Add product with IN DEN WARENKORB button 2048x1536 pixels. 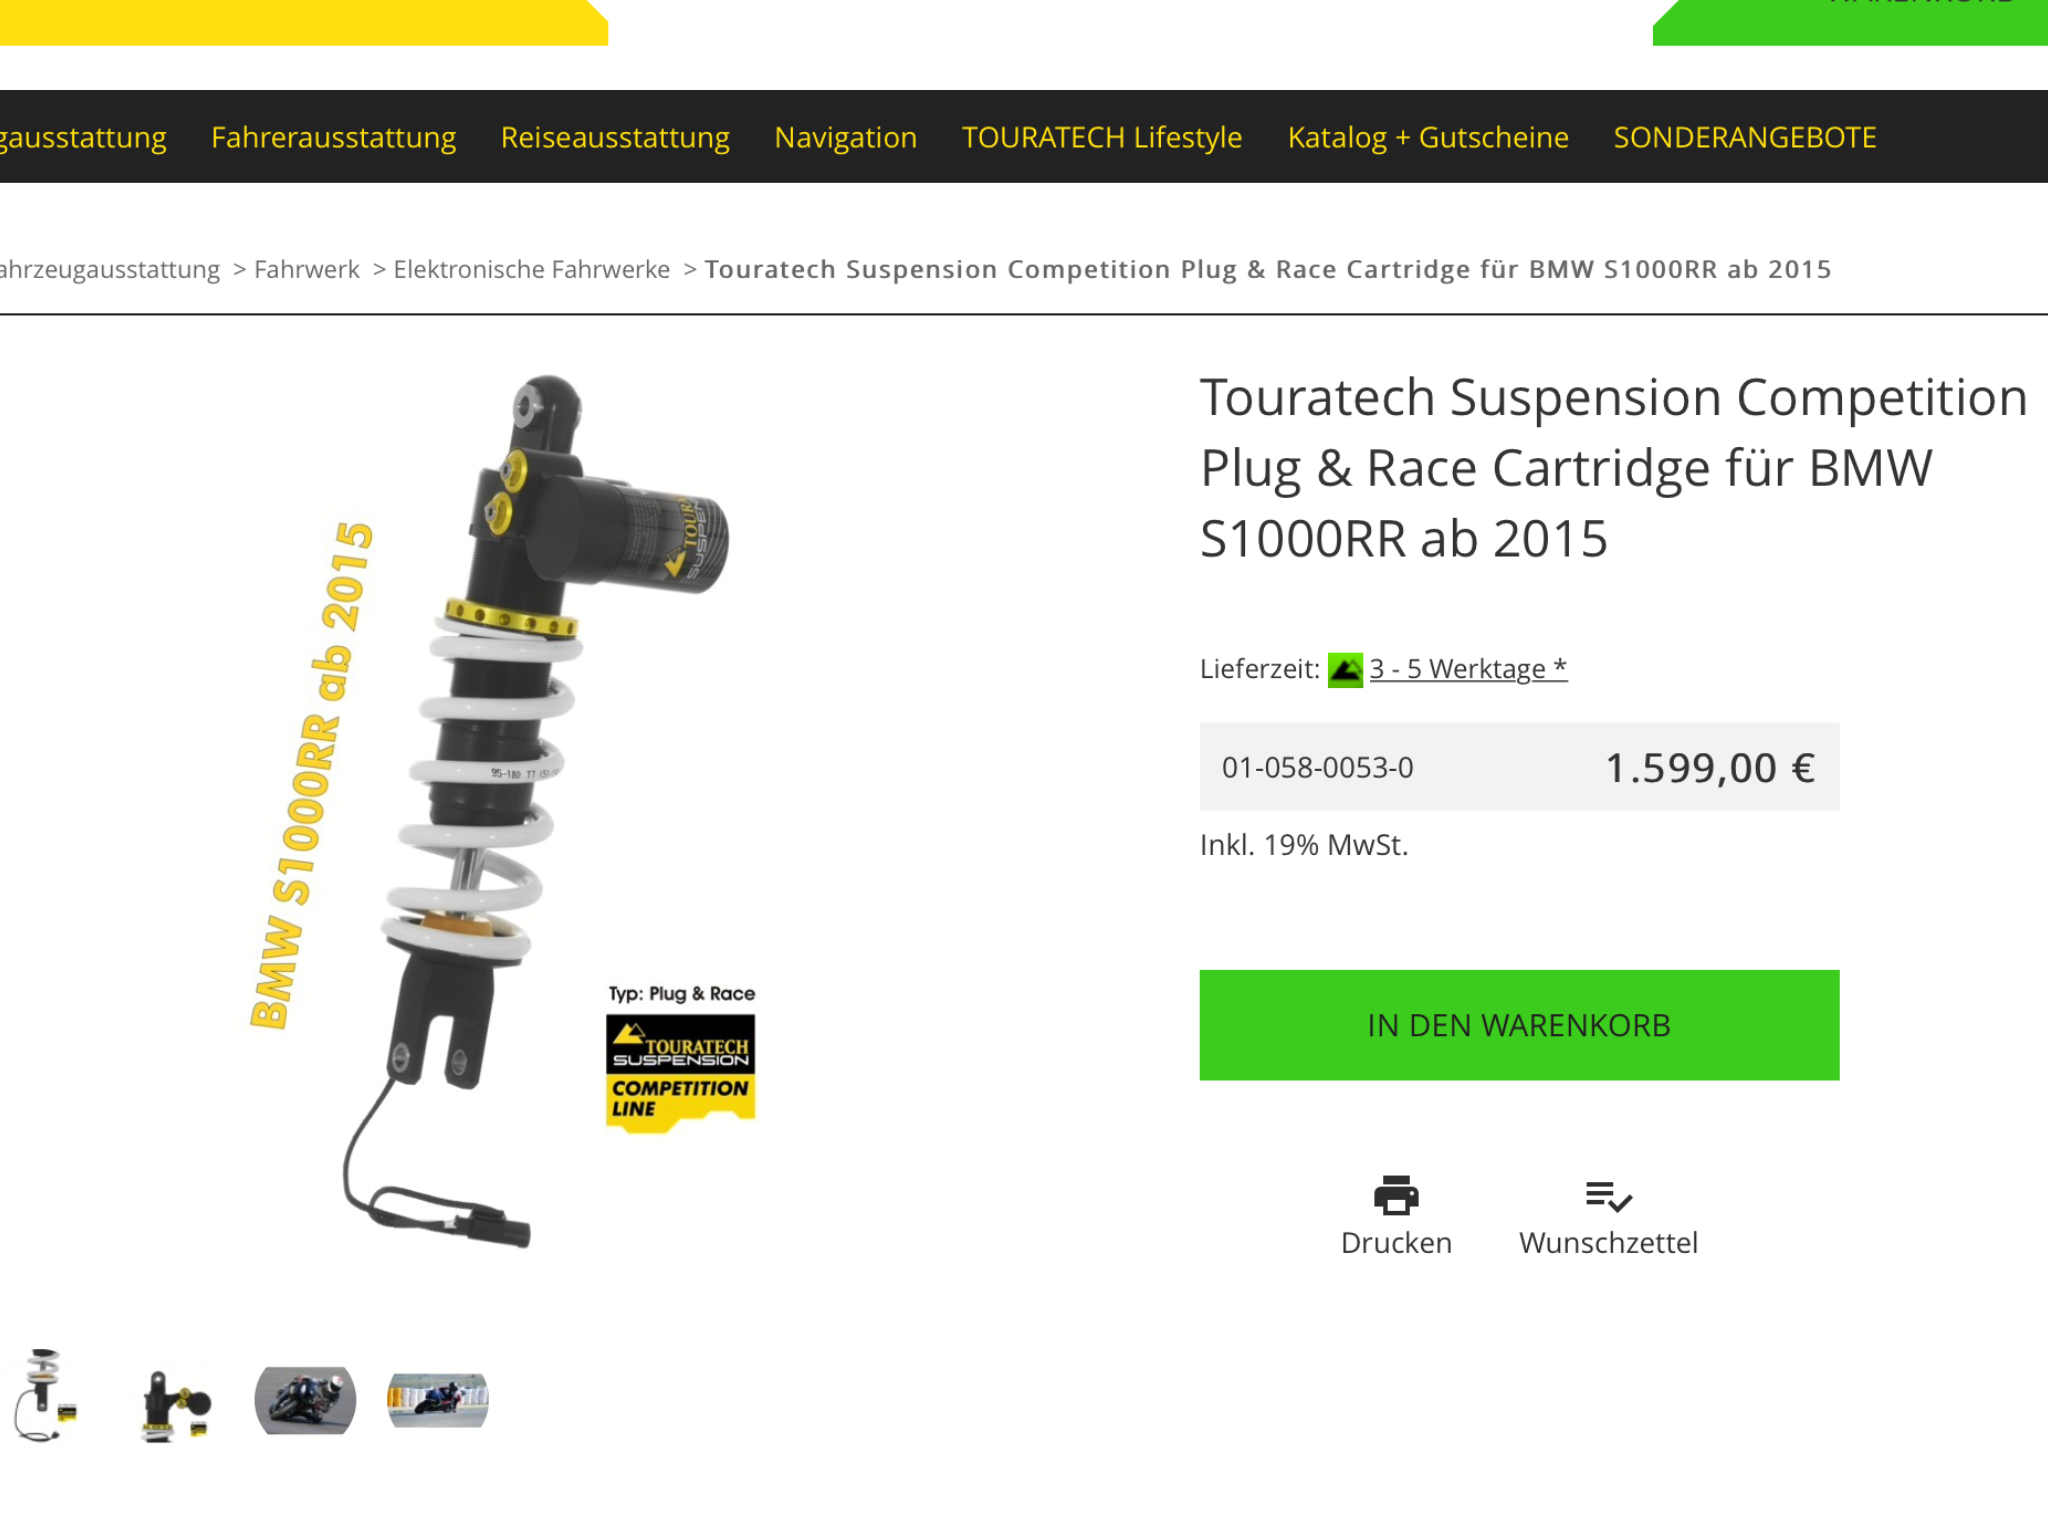click(1519, 1025)
